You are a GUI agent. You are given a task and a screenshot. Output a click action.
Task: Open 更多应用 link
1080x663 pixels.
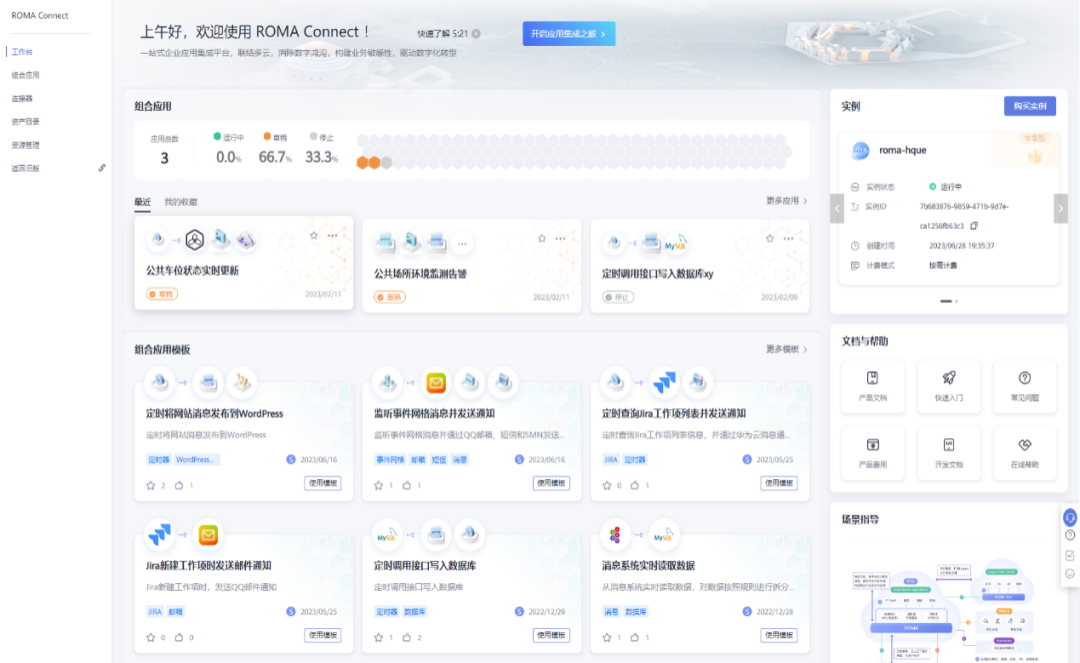pyautogui.click(x=787, y=201)
